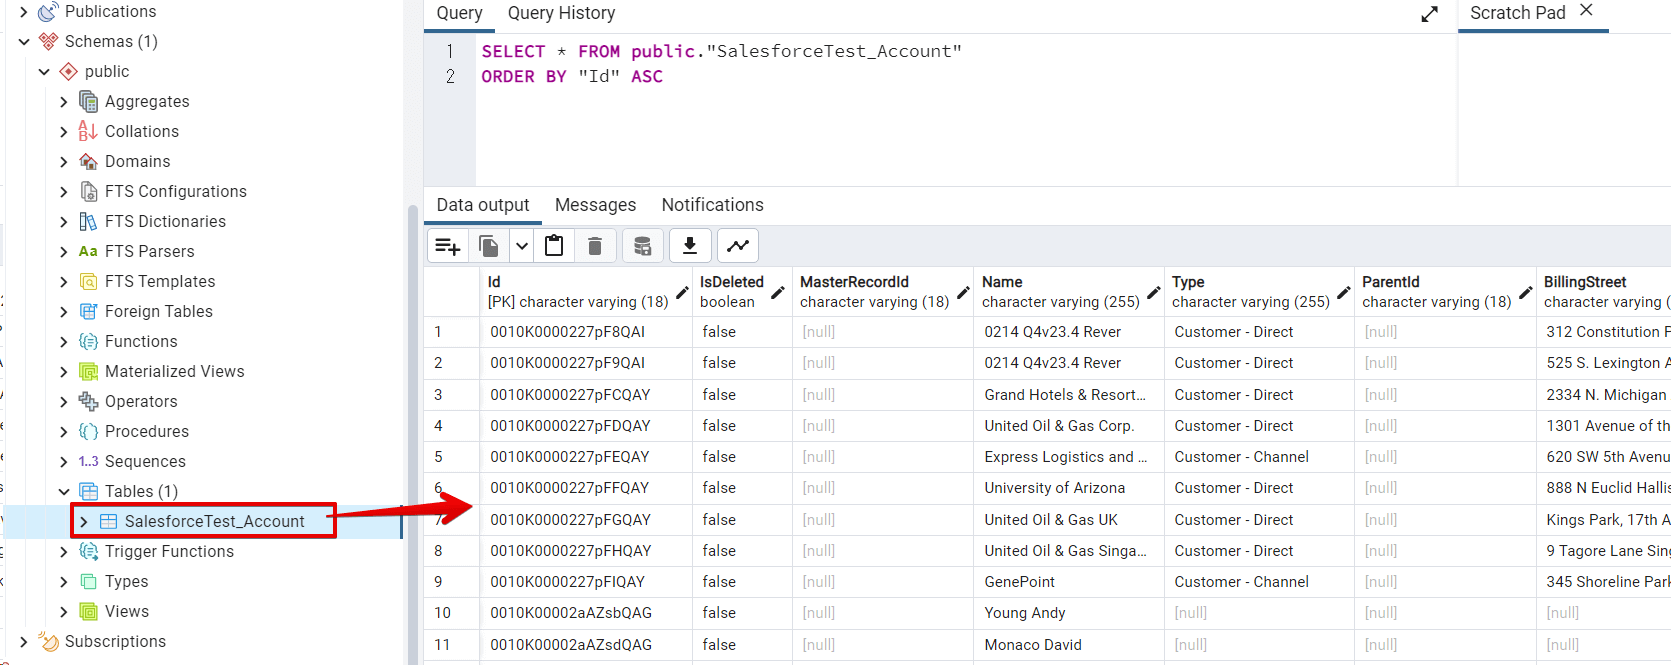Viewport: 1671px width, 665px height.
Task: Select the Trigger Functions tree item
Action: click(169, 552)
